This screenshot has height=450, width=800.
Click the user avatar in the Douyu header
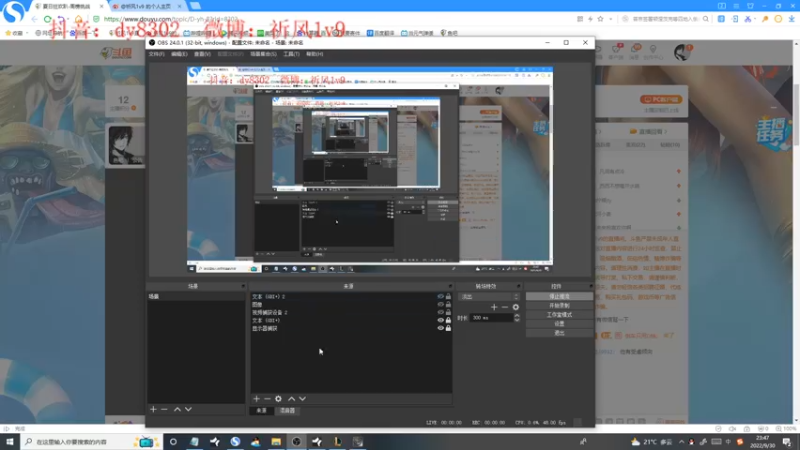click(682, 53)
